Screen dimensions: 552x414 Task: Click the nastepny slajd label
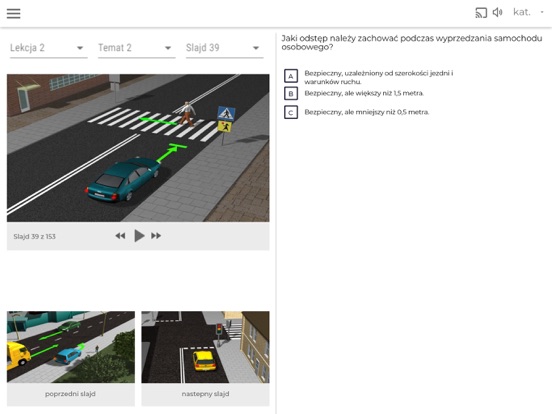point(206,394)
